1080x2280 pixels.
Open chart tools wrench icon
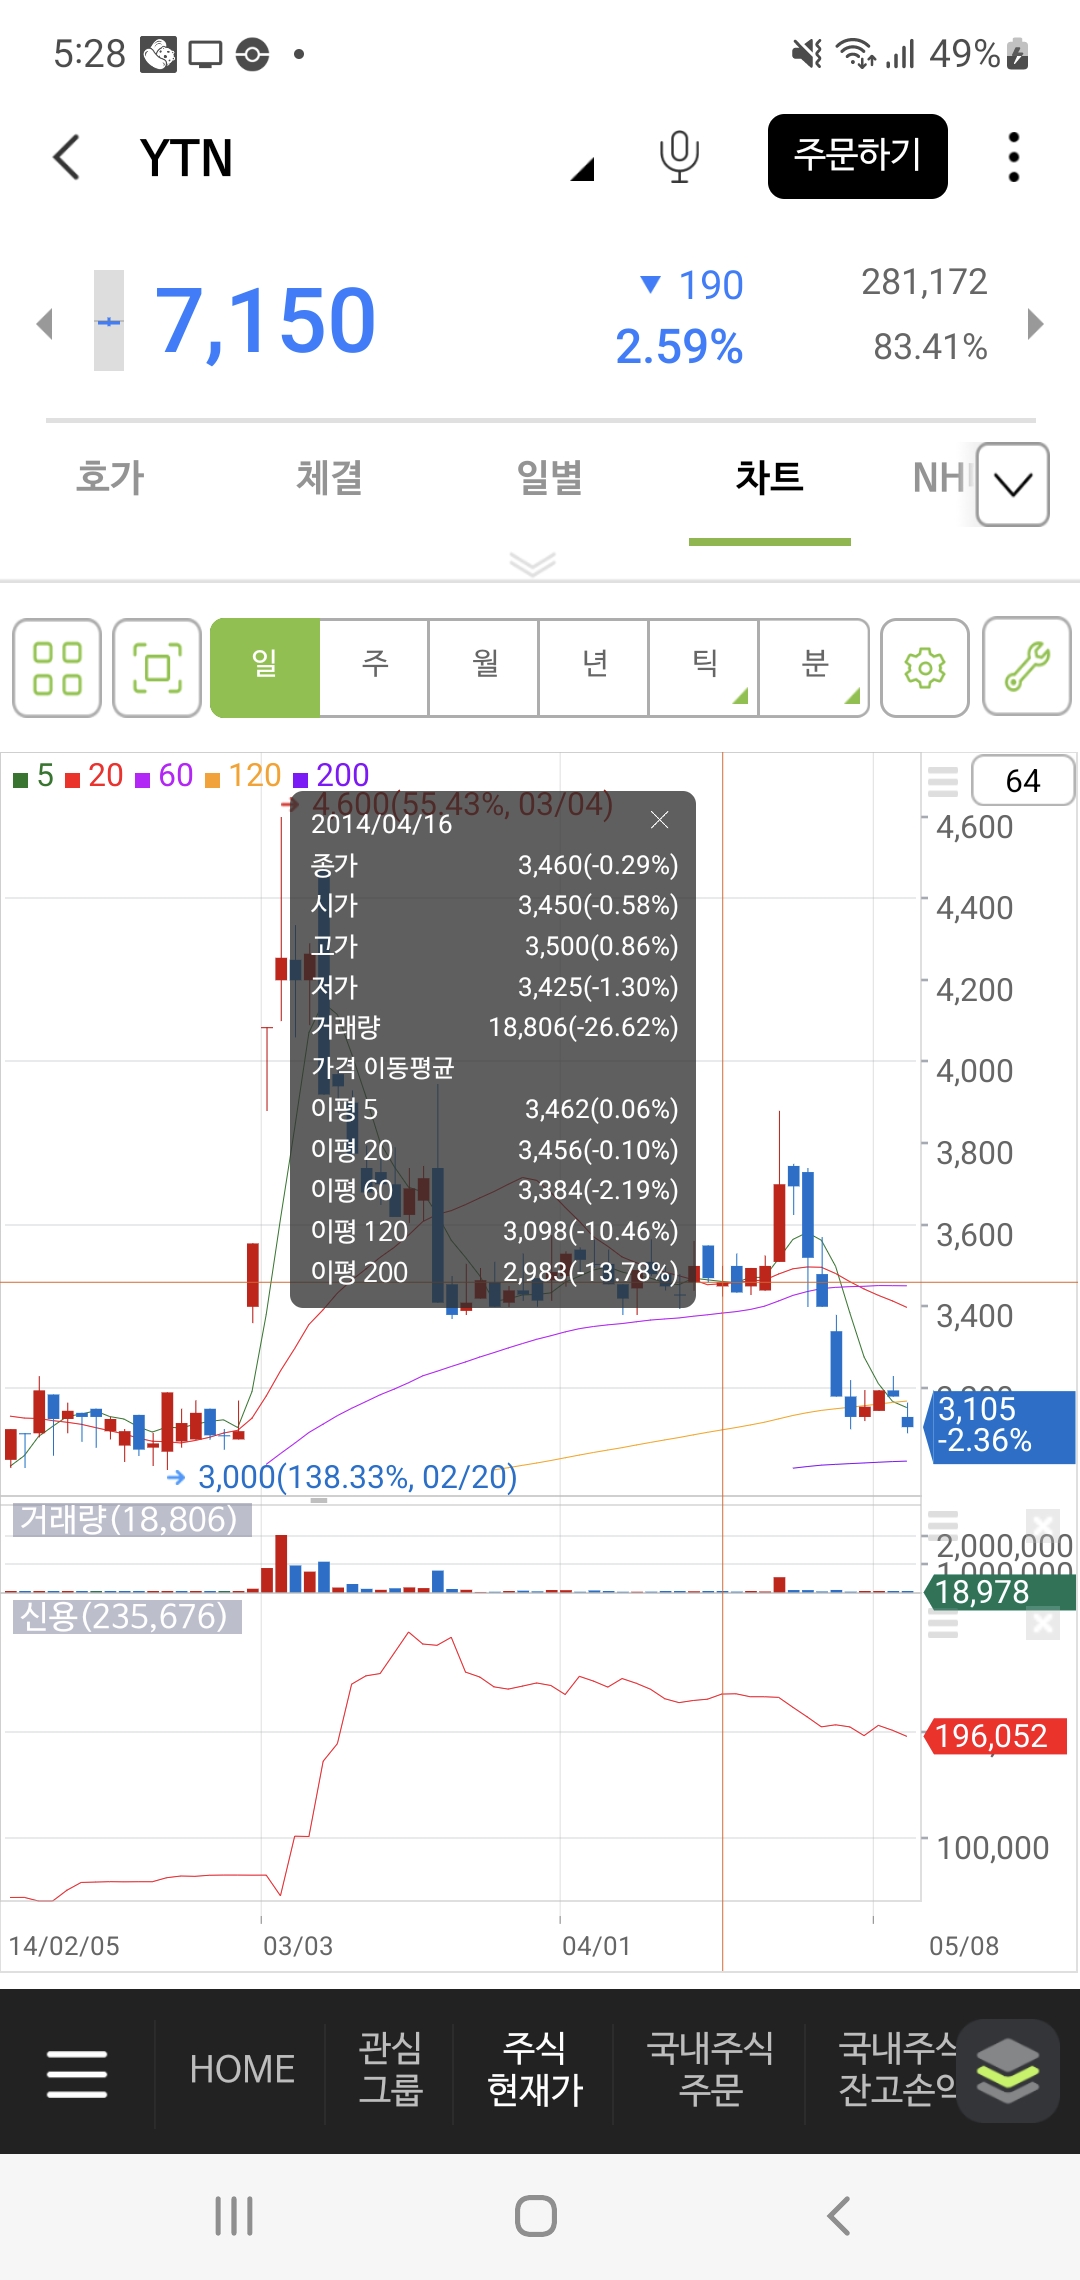(x=1027, y=668)
